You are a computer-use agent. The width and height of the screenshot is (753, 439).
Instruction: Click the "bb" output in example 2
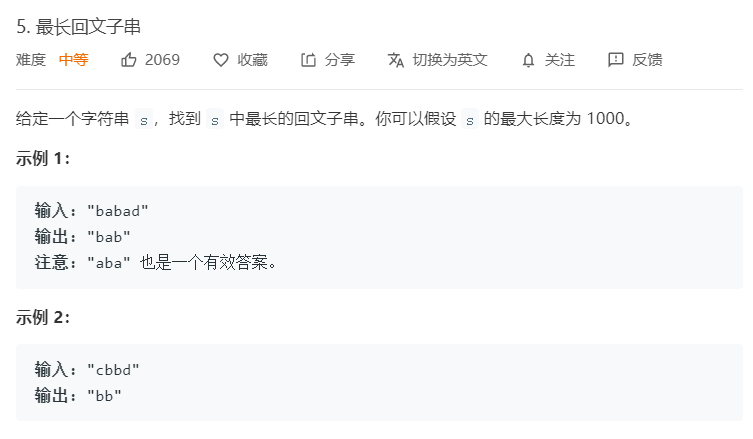[x=104, y=396]
